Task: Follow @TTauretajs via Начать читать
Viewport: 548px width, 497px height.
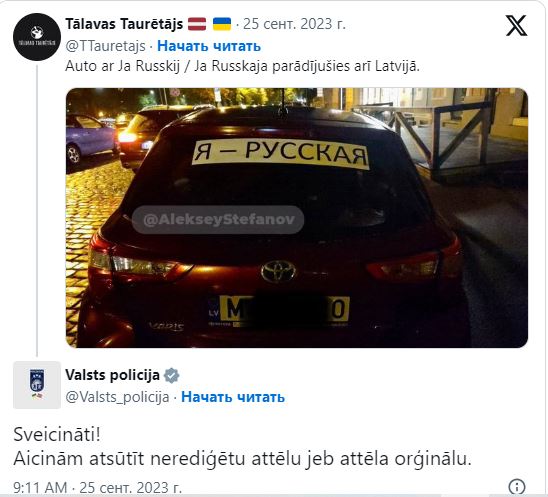Action: pyautogui.click(x=209, y=46)
